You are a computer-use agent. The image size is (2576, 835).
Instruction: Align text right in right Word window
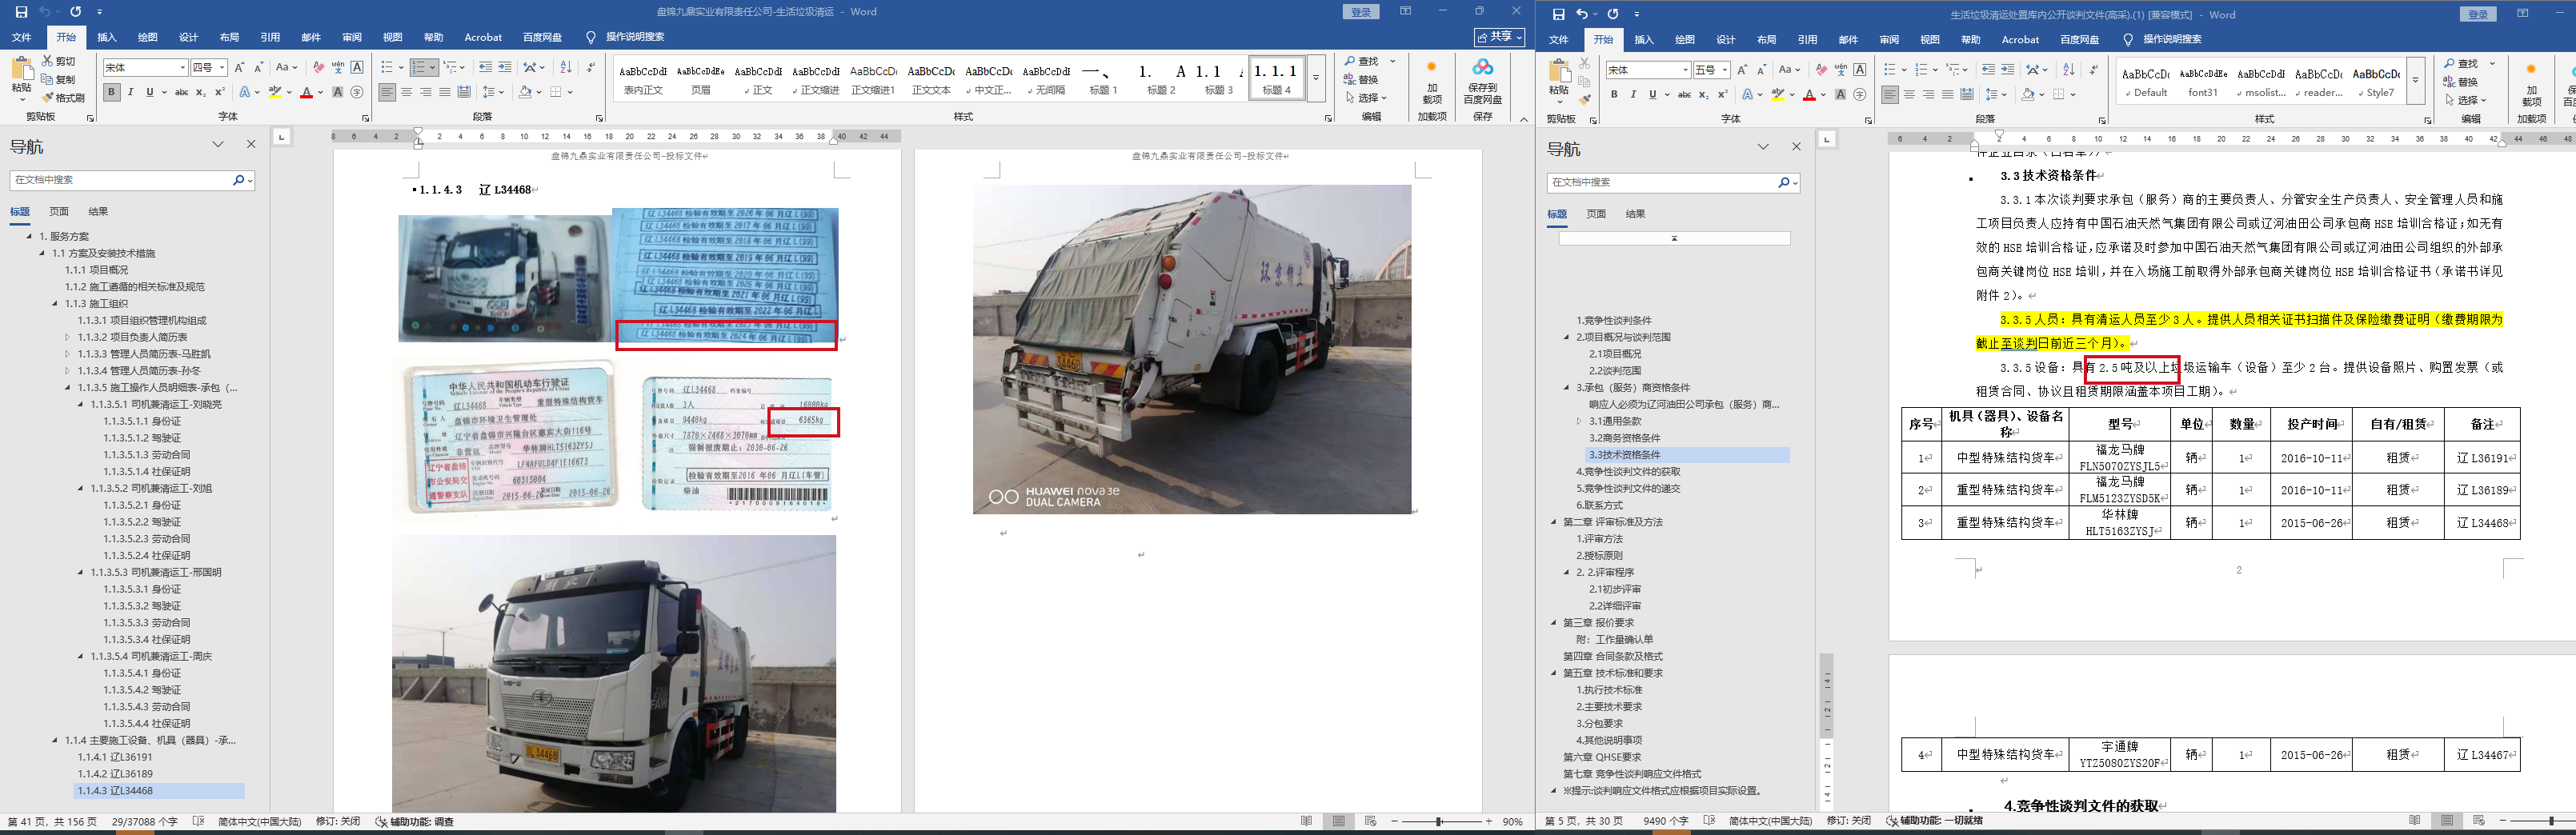[x=1928, y=95]
